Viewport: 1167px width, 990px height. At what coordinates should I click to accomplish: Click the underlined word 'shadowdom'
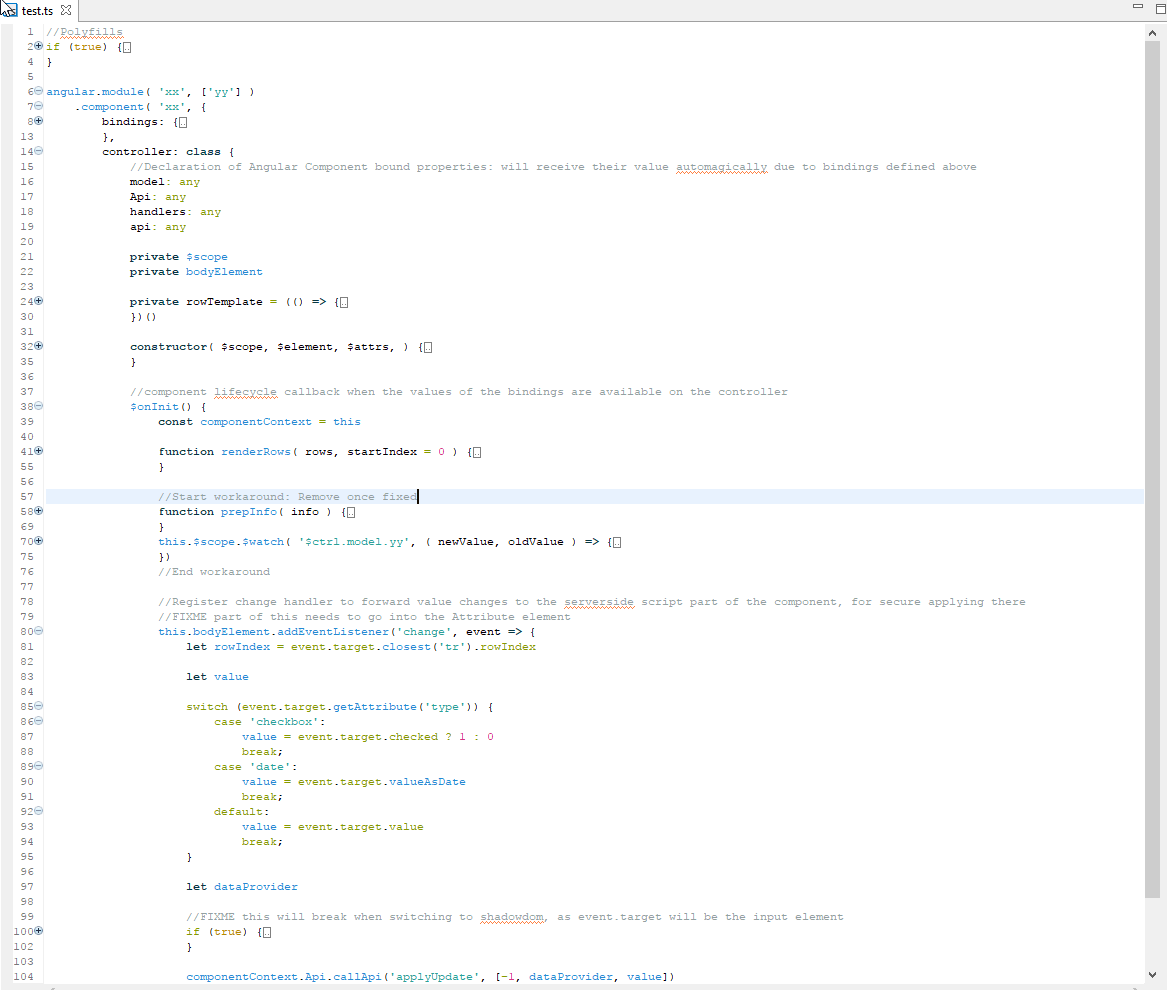pyautogui.click(x=512, y=917)
